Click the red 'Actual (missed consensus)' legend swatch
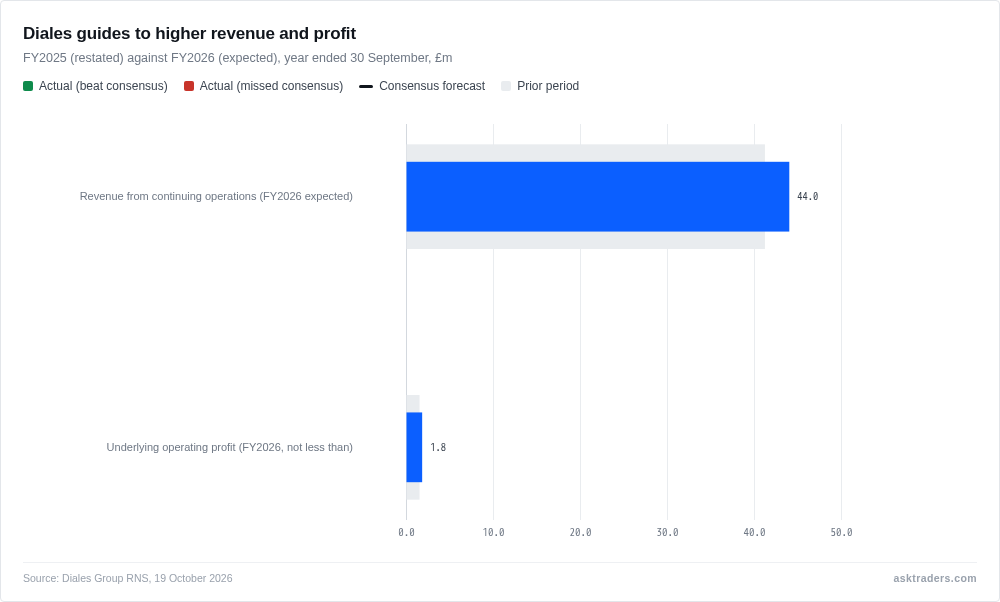Viewport: 1000px width, 602px height. click(x=189, y=86)
